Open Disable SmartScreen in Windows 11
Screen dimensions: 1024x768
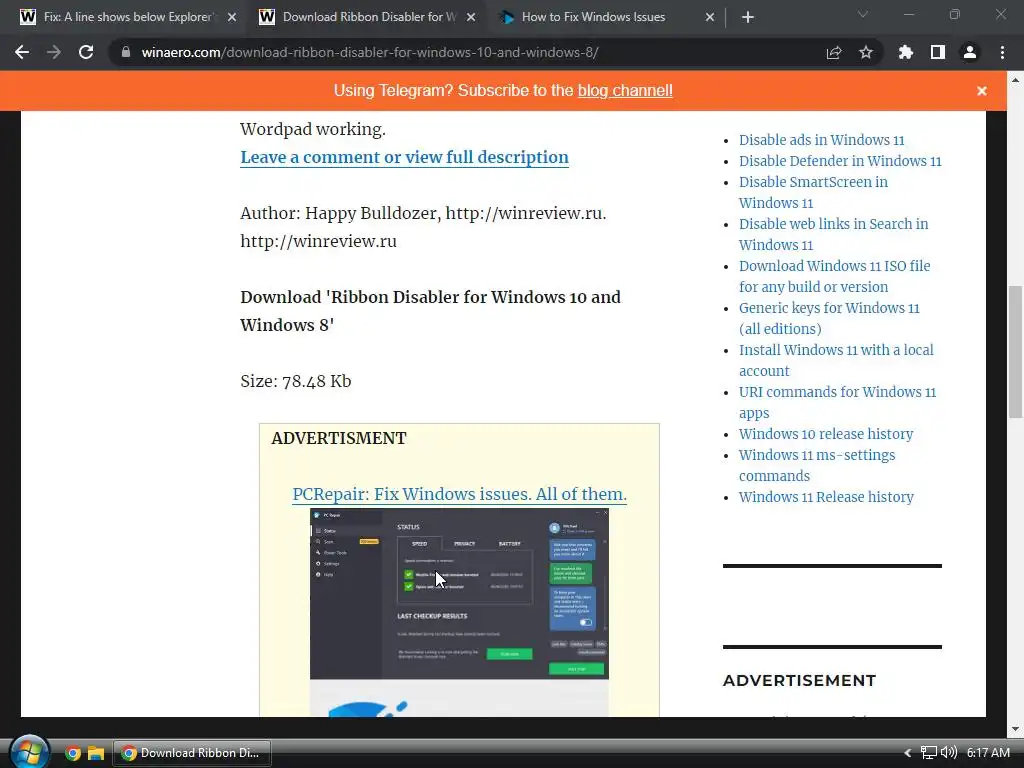[813, 192]
